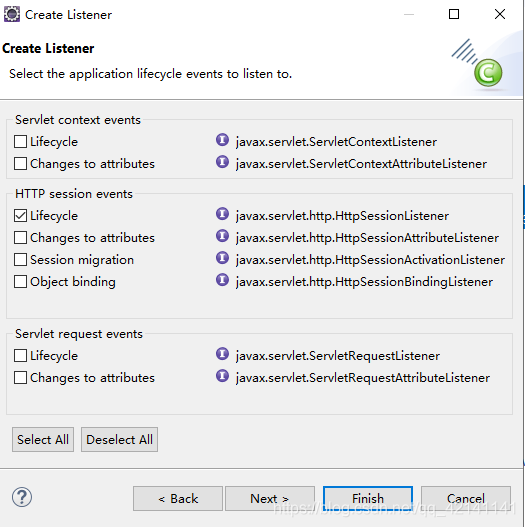
Task: Go back with the Back button
Action: point(178,498)
